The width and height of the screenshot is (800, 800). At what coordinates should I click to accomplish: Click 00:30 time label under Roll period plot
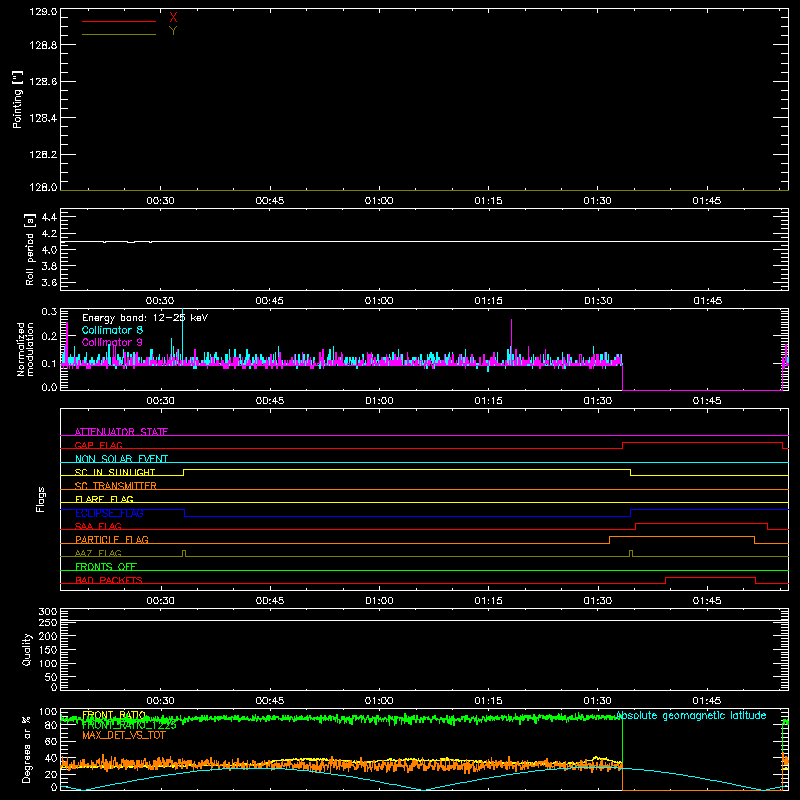pyautogui.click(x=160, y=301)
